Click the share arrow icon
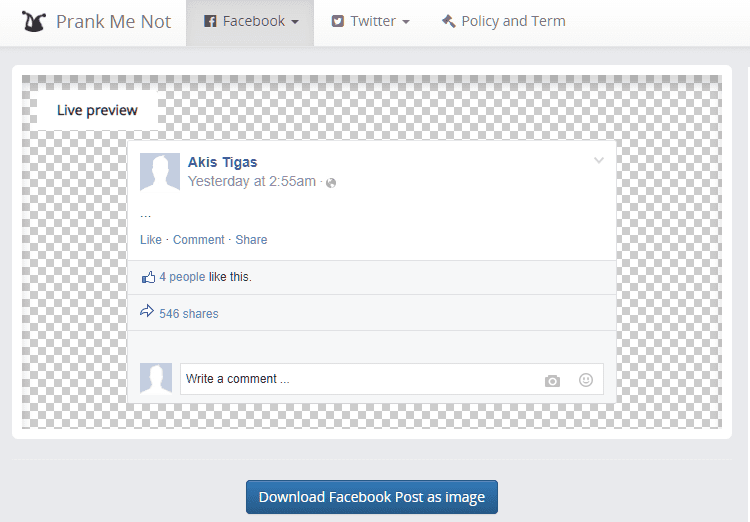 pyautogui.click(x=147, y=311)
